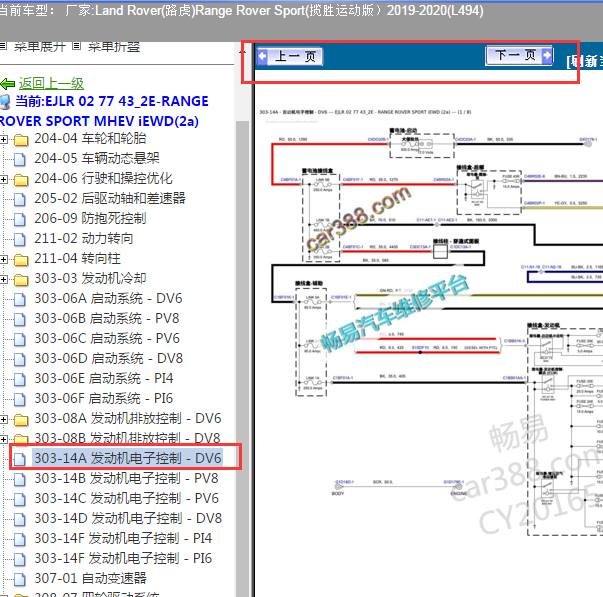
Task: Go to next page with 下一页 button
Action: tap(519, 56)
